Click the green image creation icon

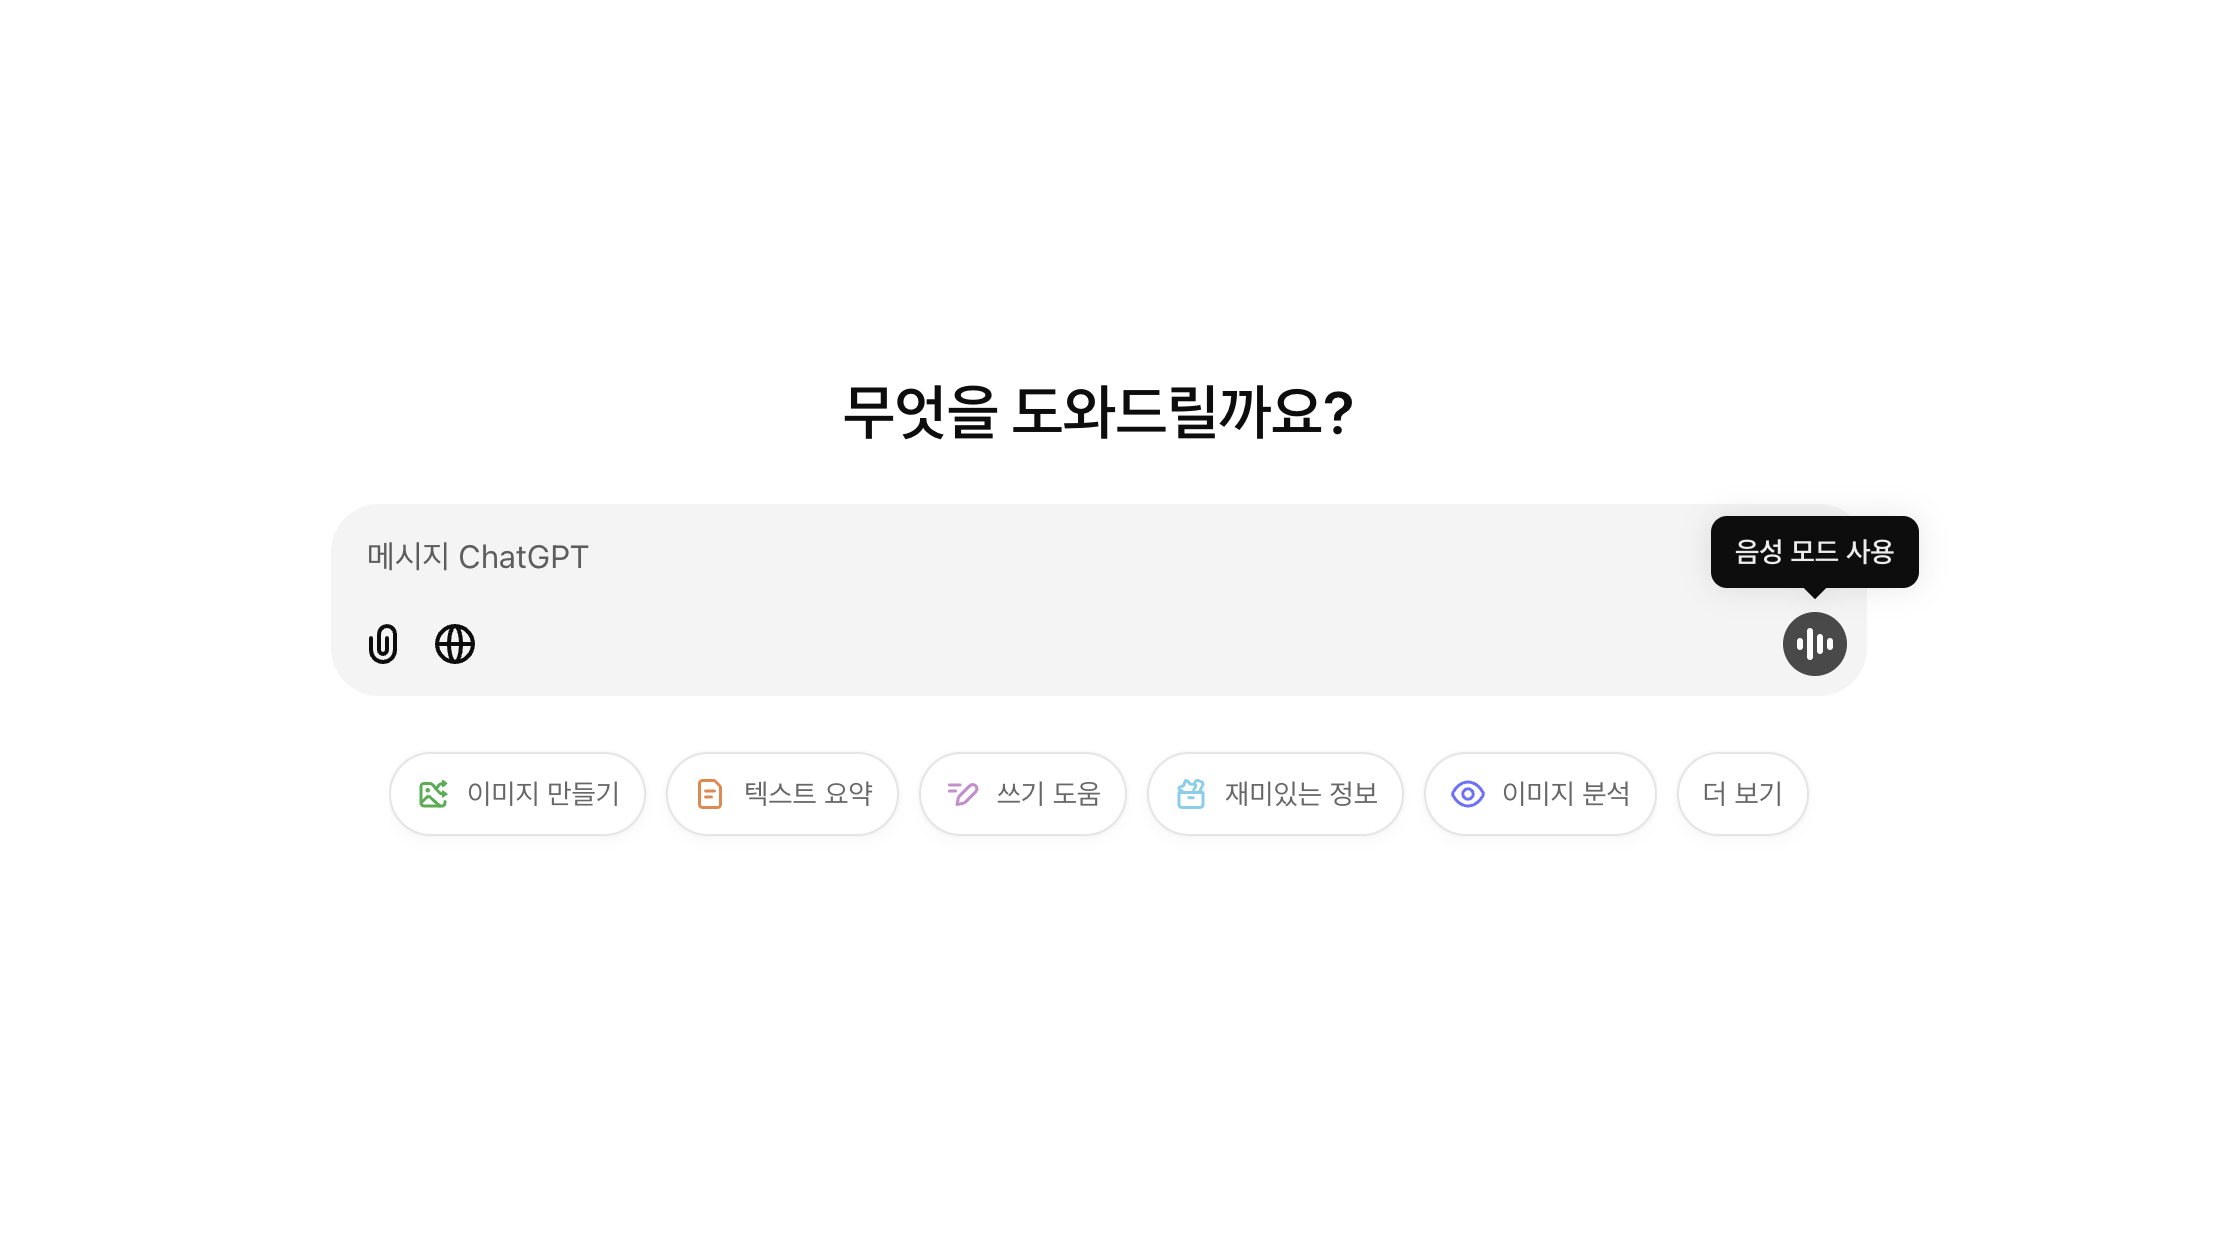point(434,793)
